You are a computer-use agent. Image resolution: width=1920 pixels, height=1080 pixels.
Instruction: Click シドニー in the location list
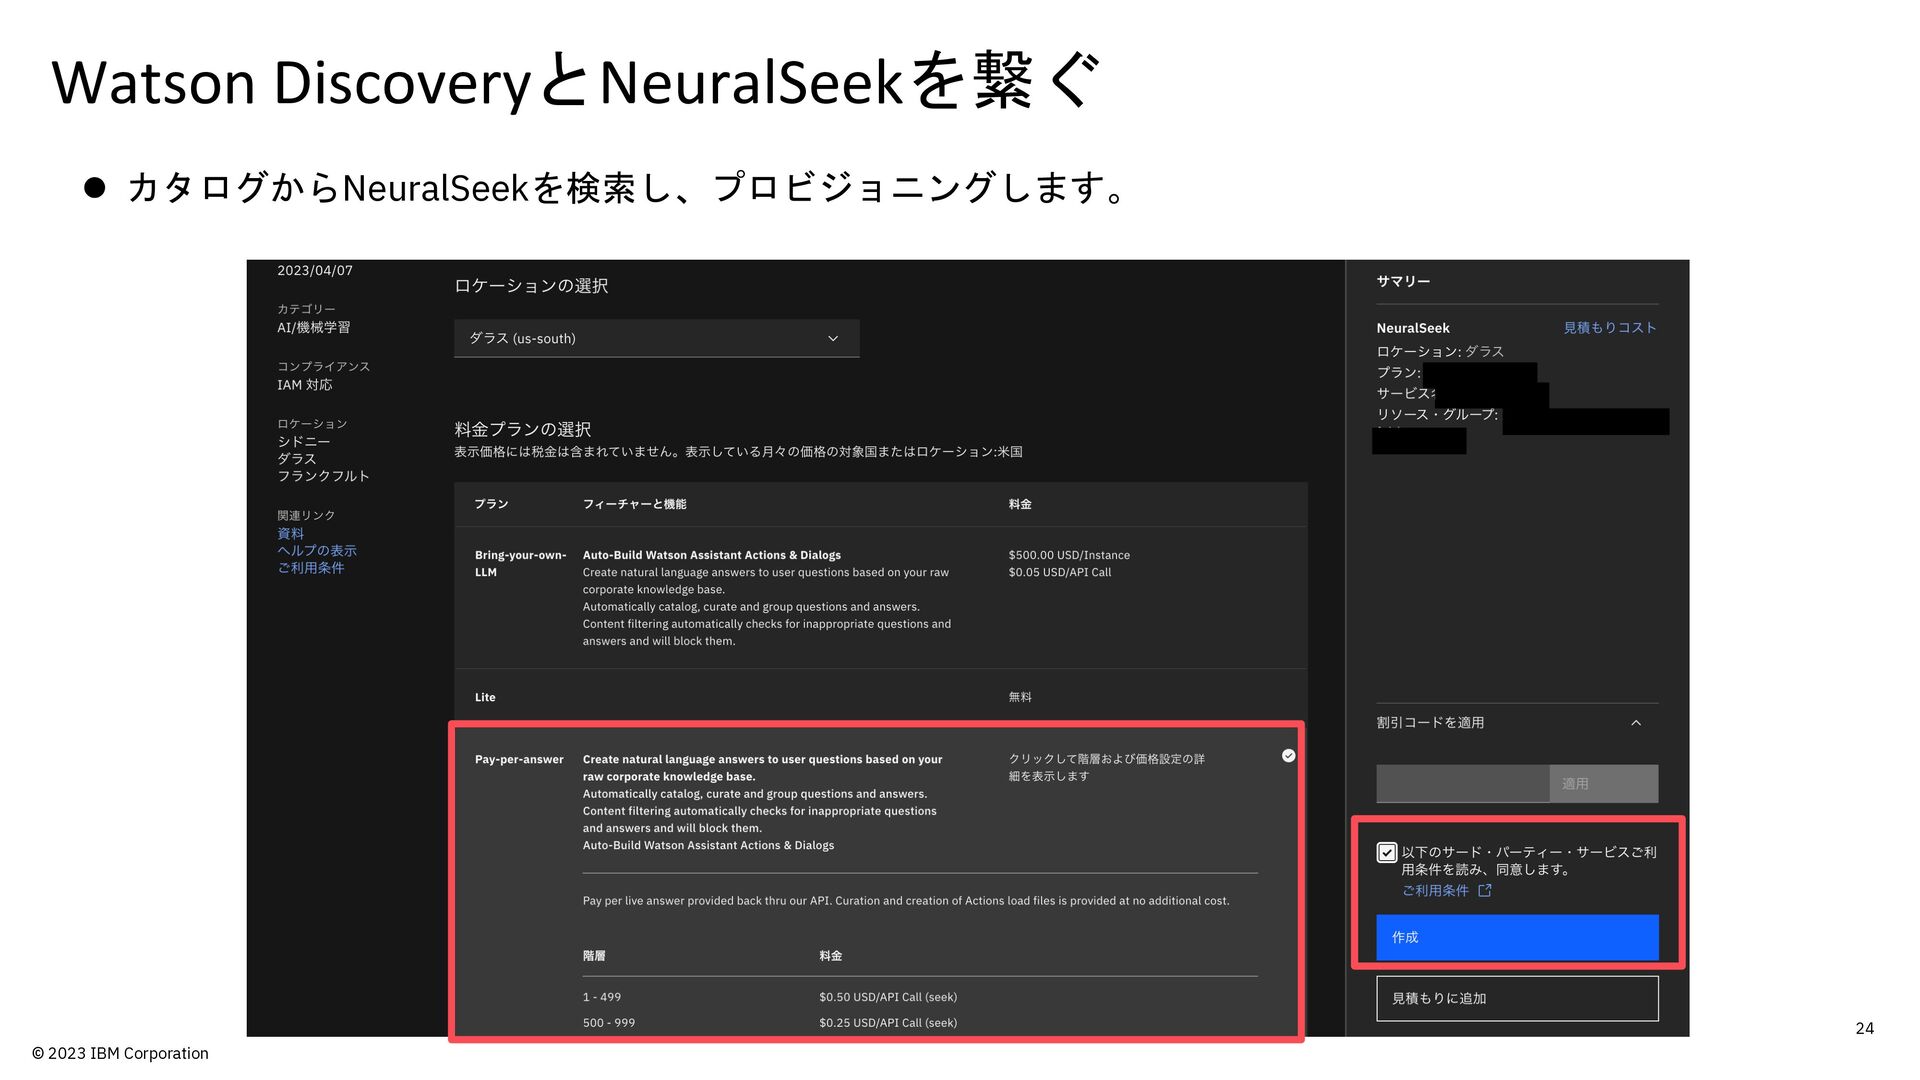tap(303, 442)
